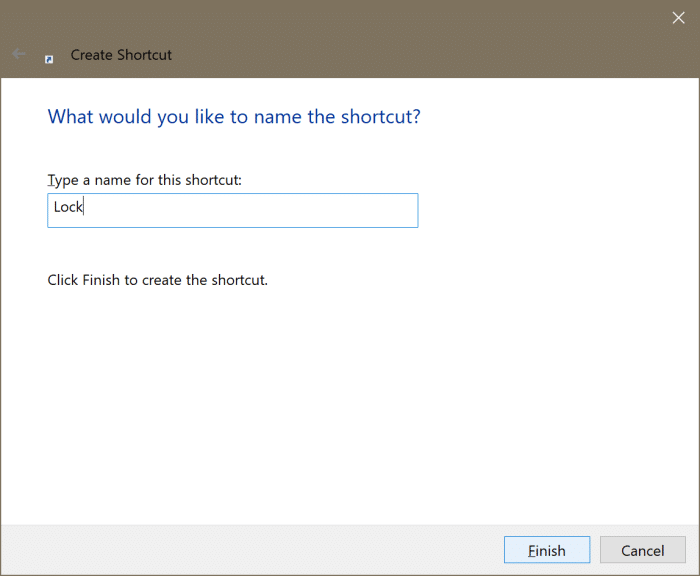Click the 'What would you like to name the shortcut?' heading
This screenshot has height=576, width=700.
coord(234,117)
